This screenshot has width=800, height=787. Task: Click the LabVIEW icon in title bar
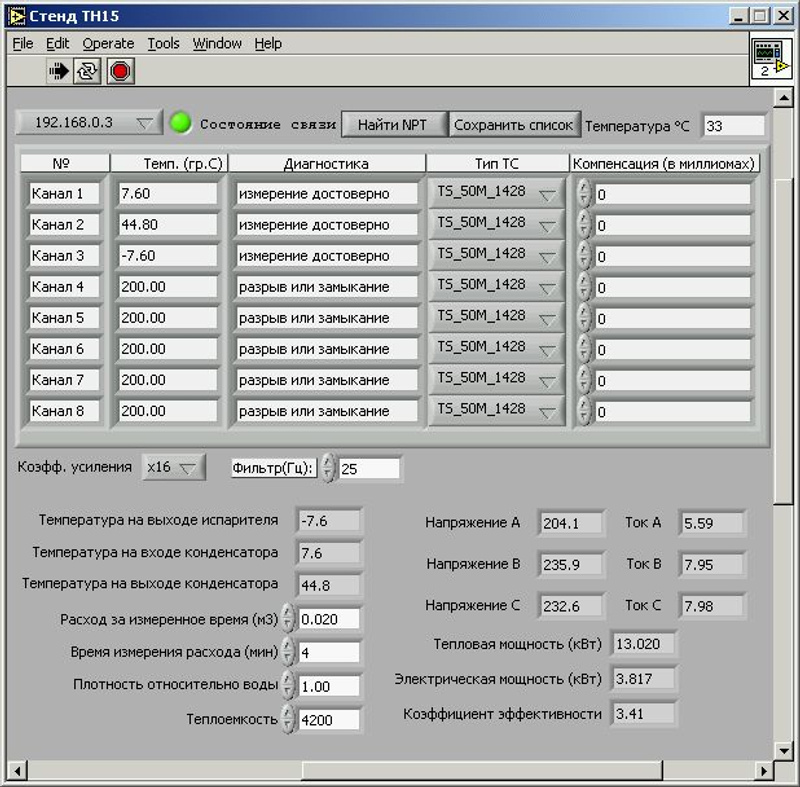pos(15,16)
